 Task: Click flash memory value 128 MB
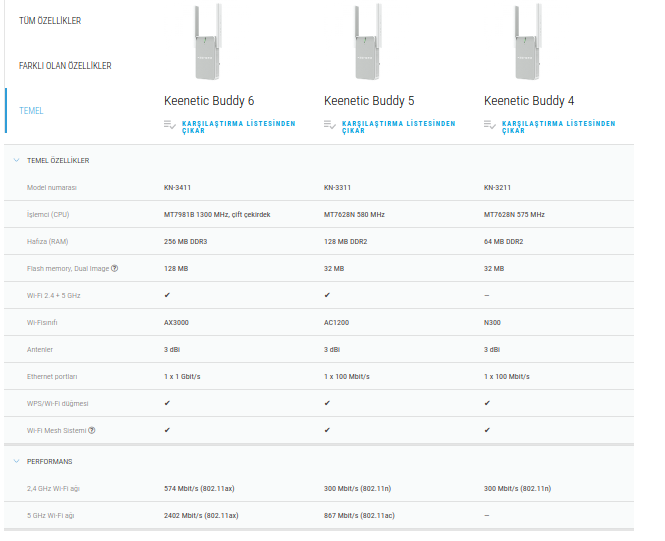point(176,269)
